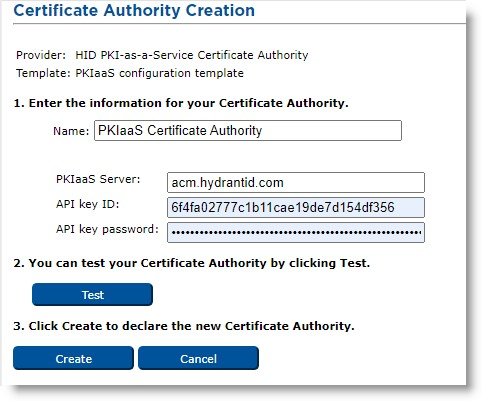
Task: Click the Certificate Authority Creation heading
Action: pyautogui.click(x=134, y=10)
